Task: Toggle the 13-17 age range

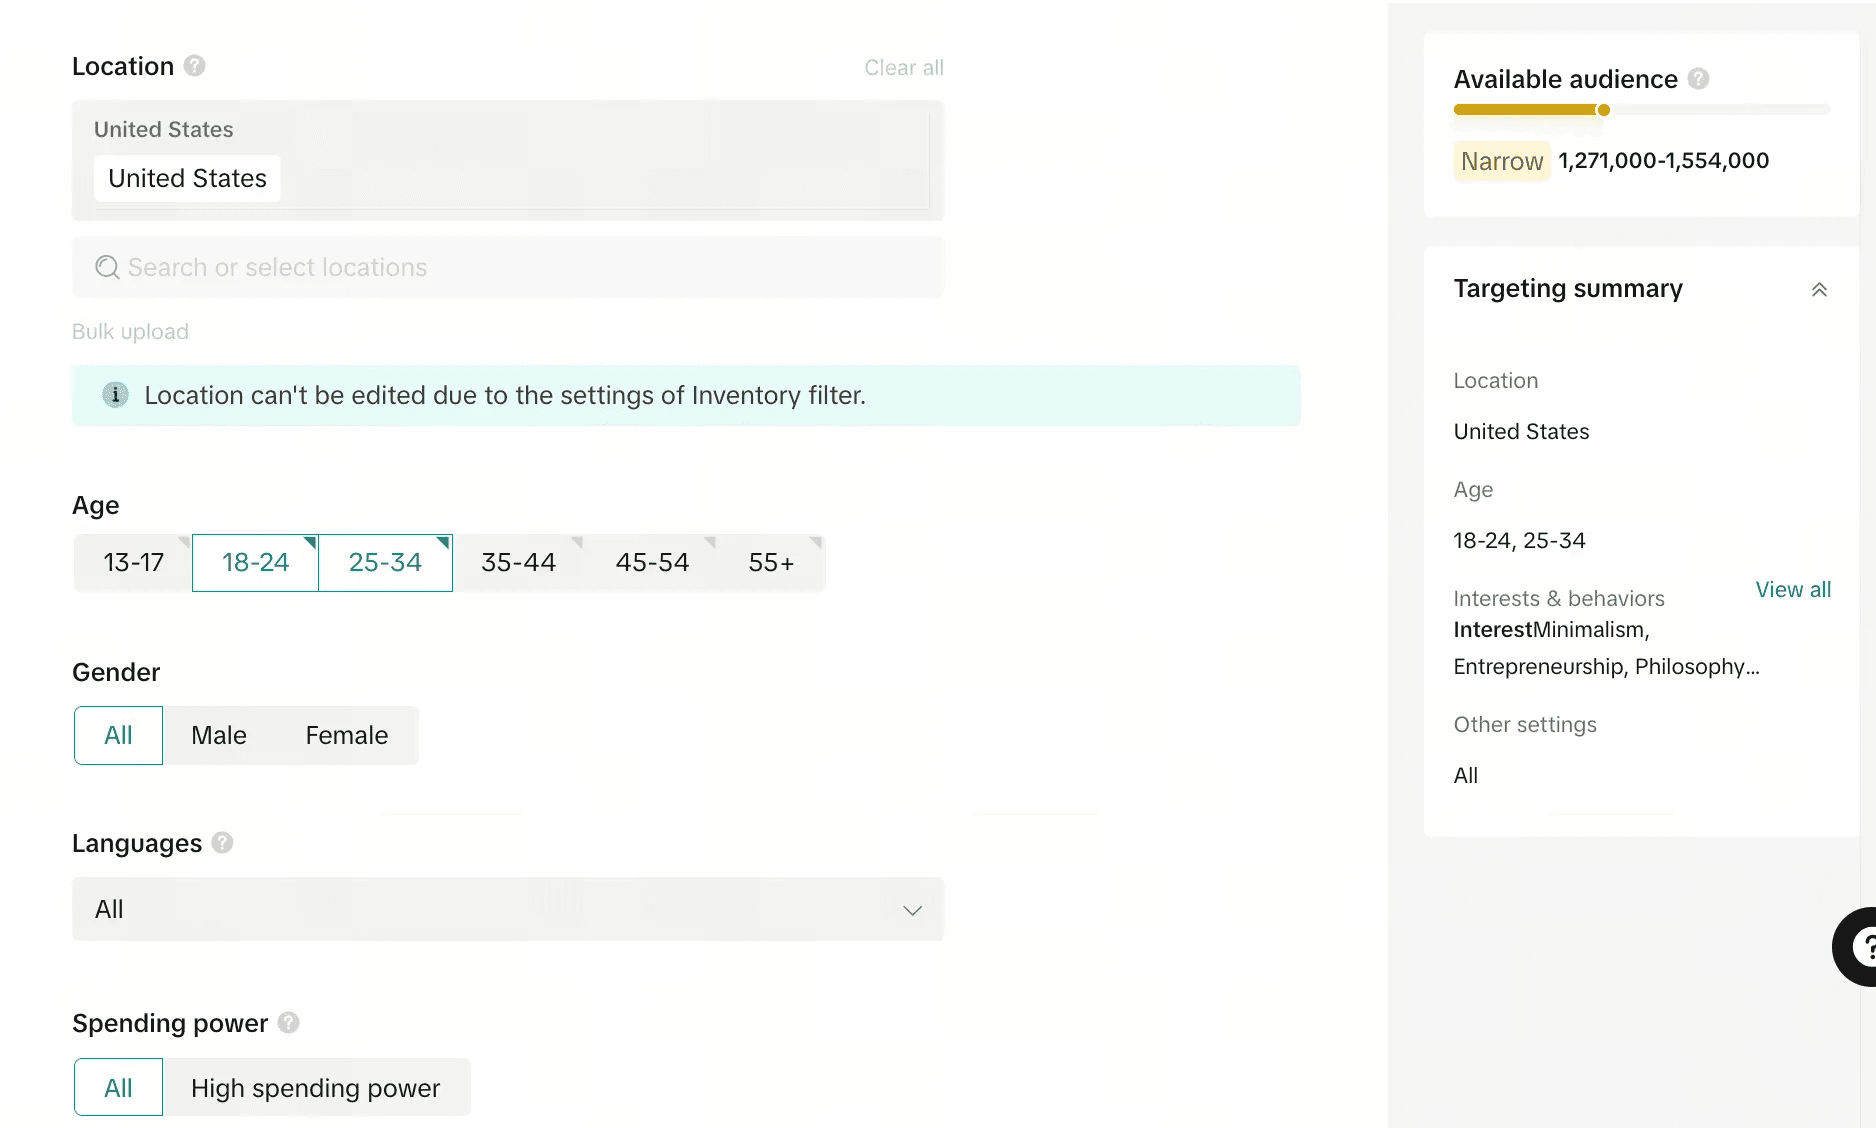Action: (x=133, y=563)
